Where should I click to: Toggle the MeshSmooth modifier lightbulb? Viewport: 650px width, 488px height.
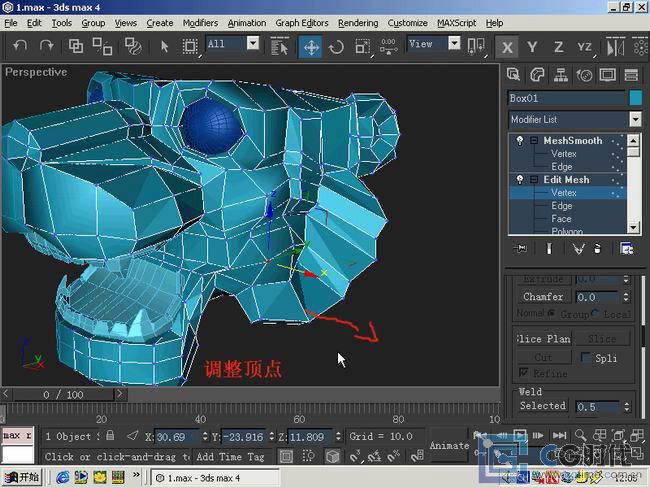519,141
